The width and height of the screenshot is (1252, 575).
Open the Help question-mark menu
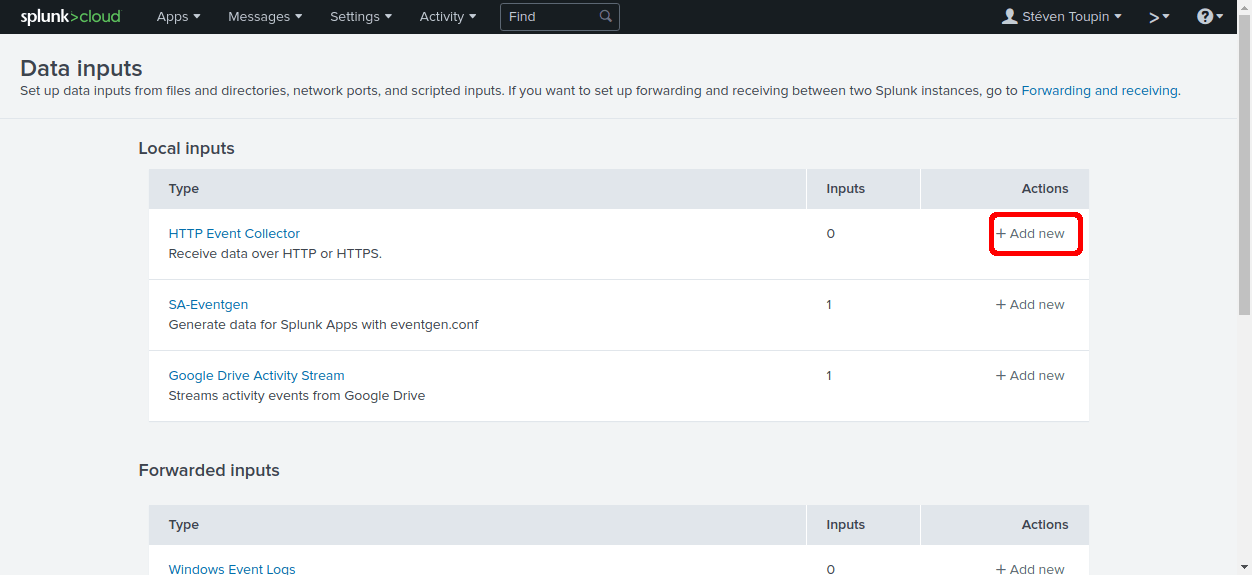[1210, 16]
